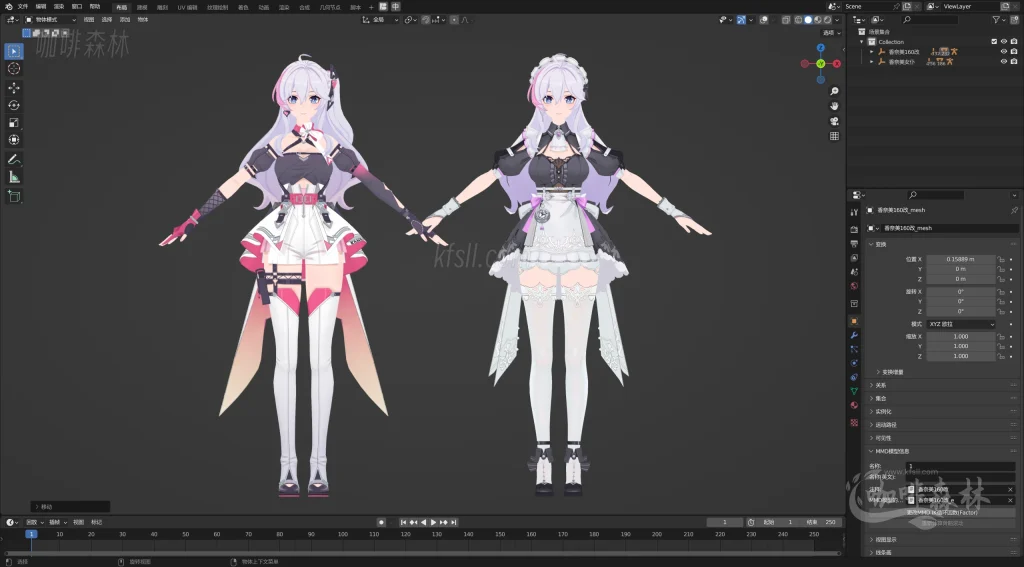The width and height of the screenshot is (1024, 567).
Task: Click the timeline play button
Action: 433,523
